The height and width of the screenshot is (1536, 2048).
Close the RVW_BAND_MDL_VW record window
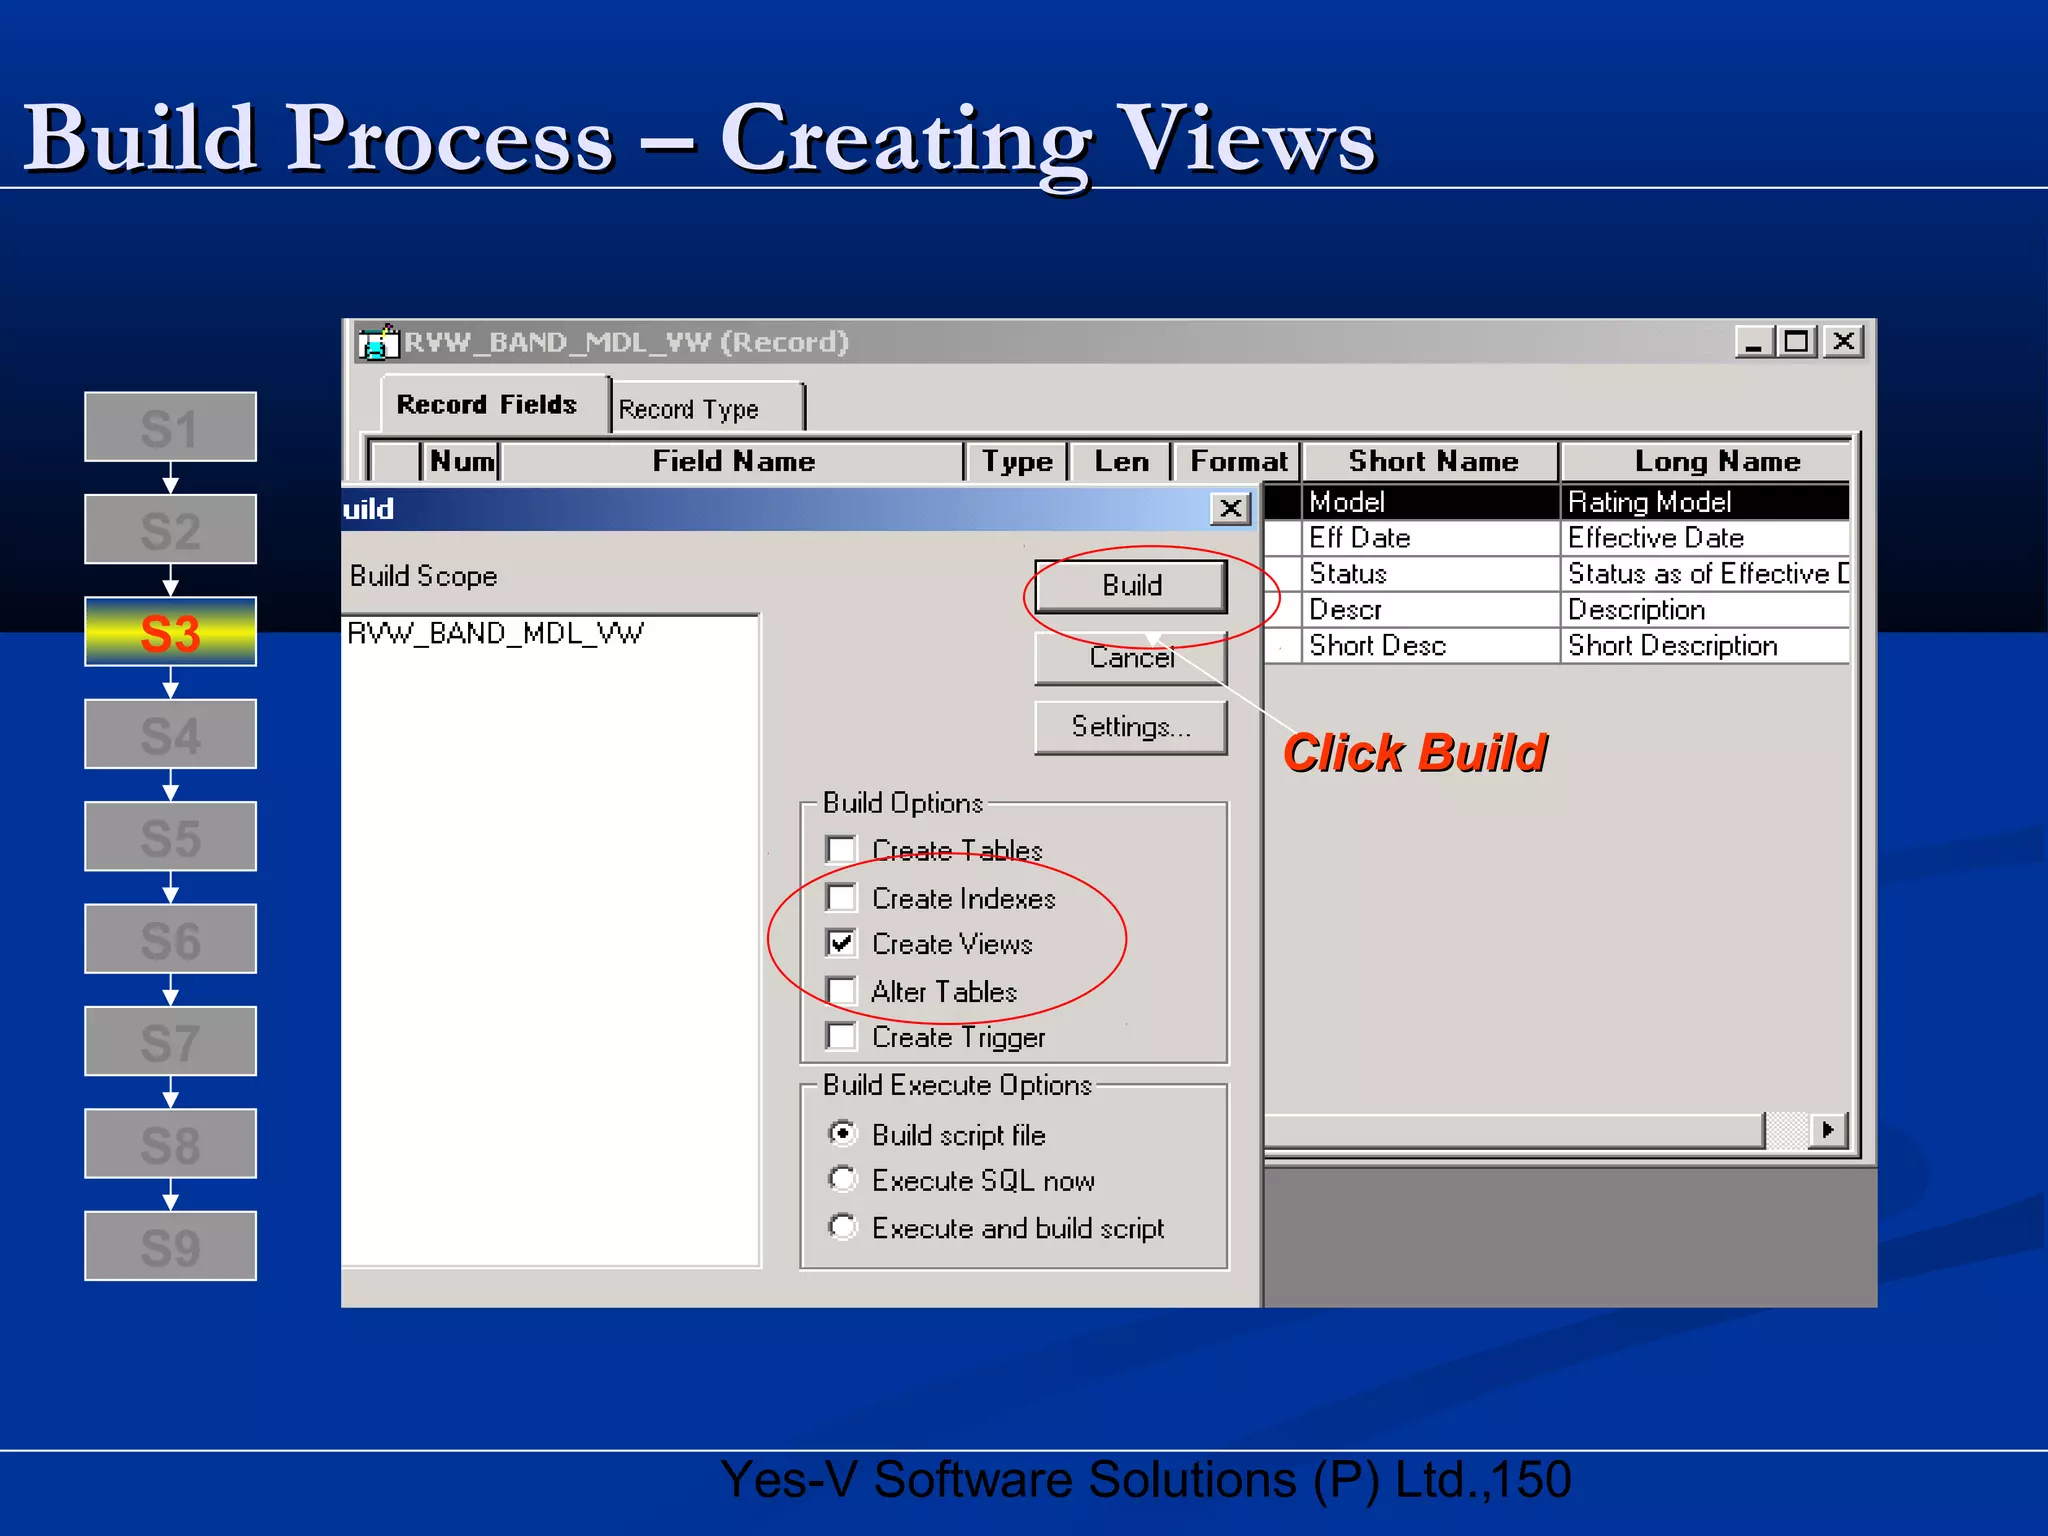coord(1843,342)
